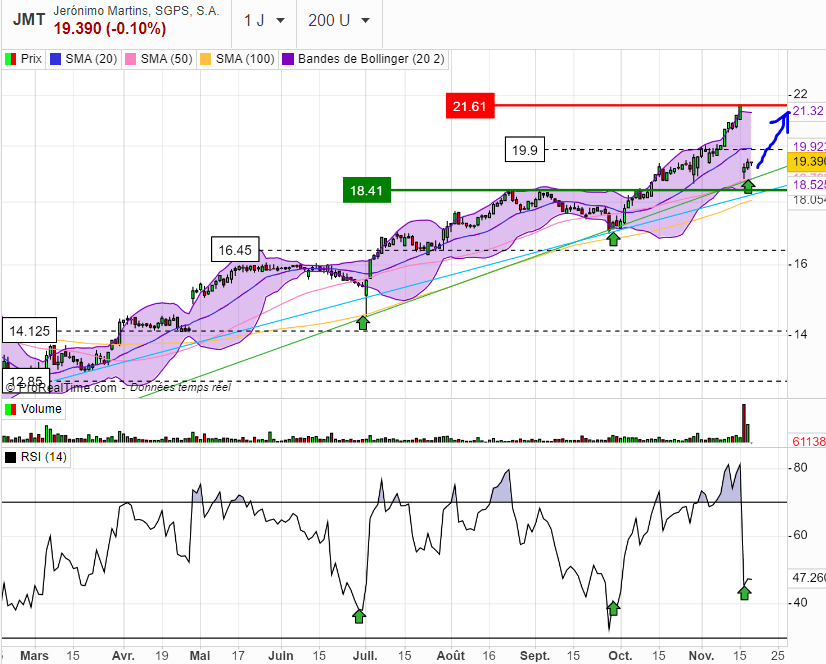Click the JMT ticker symbol
Screen dimensions: 826x664
pyautogui.click(x=29, y=19)
